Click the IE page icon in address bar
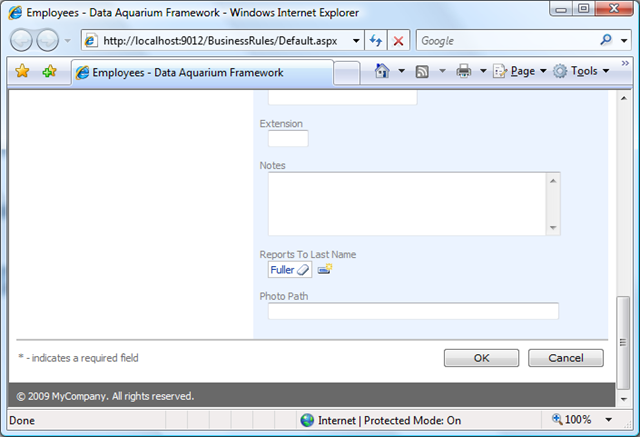The image size is (640, 437). (91, 41)
